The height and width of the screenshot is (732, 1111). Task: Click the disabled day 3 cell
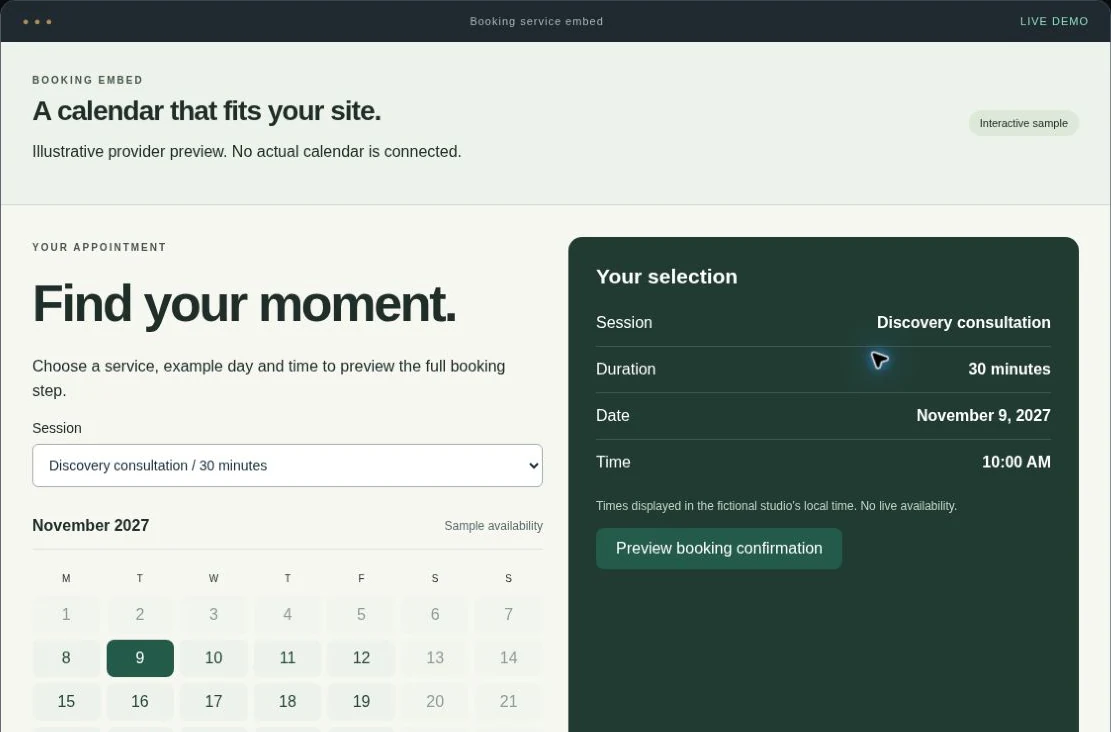pyautogui.click(x=213, y=614)
